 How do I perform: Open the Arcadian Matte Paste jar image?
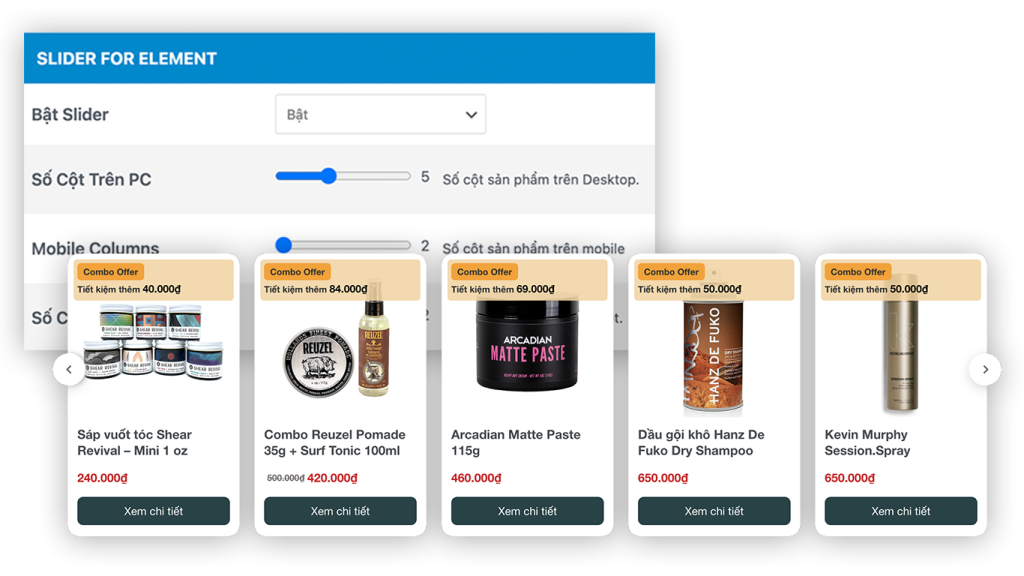[x=528, y=345]
